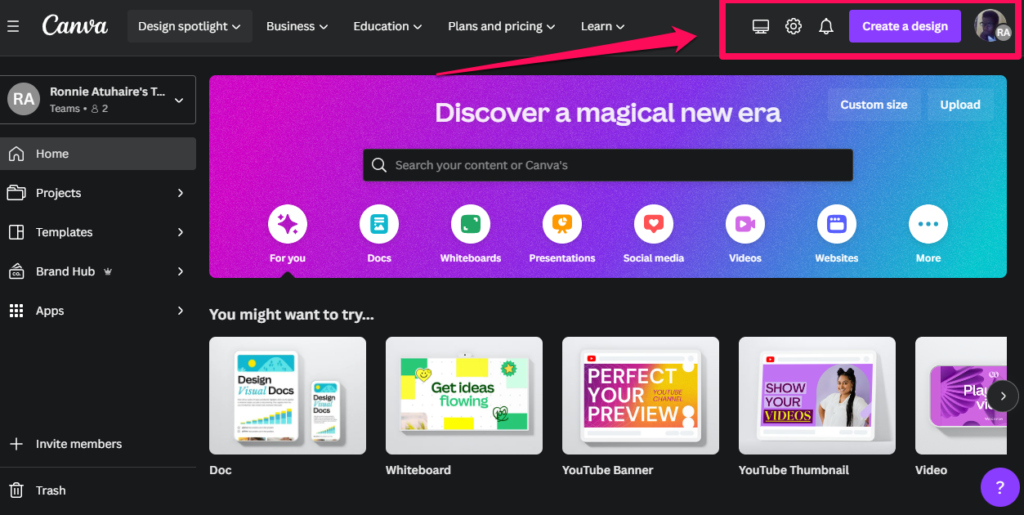Select the Whiteboards category icon
Screen dimensions: 1024x515
(470, 224)
